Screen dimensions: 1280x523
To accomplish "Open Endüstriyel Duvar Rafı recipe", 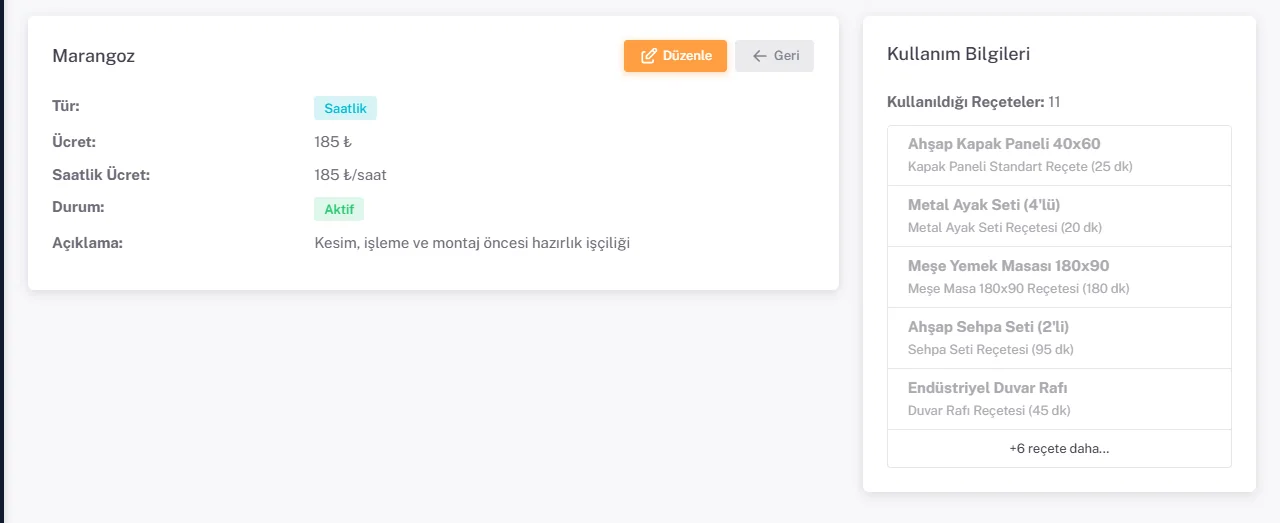I will [x=1059, y=399].
